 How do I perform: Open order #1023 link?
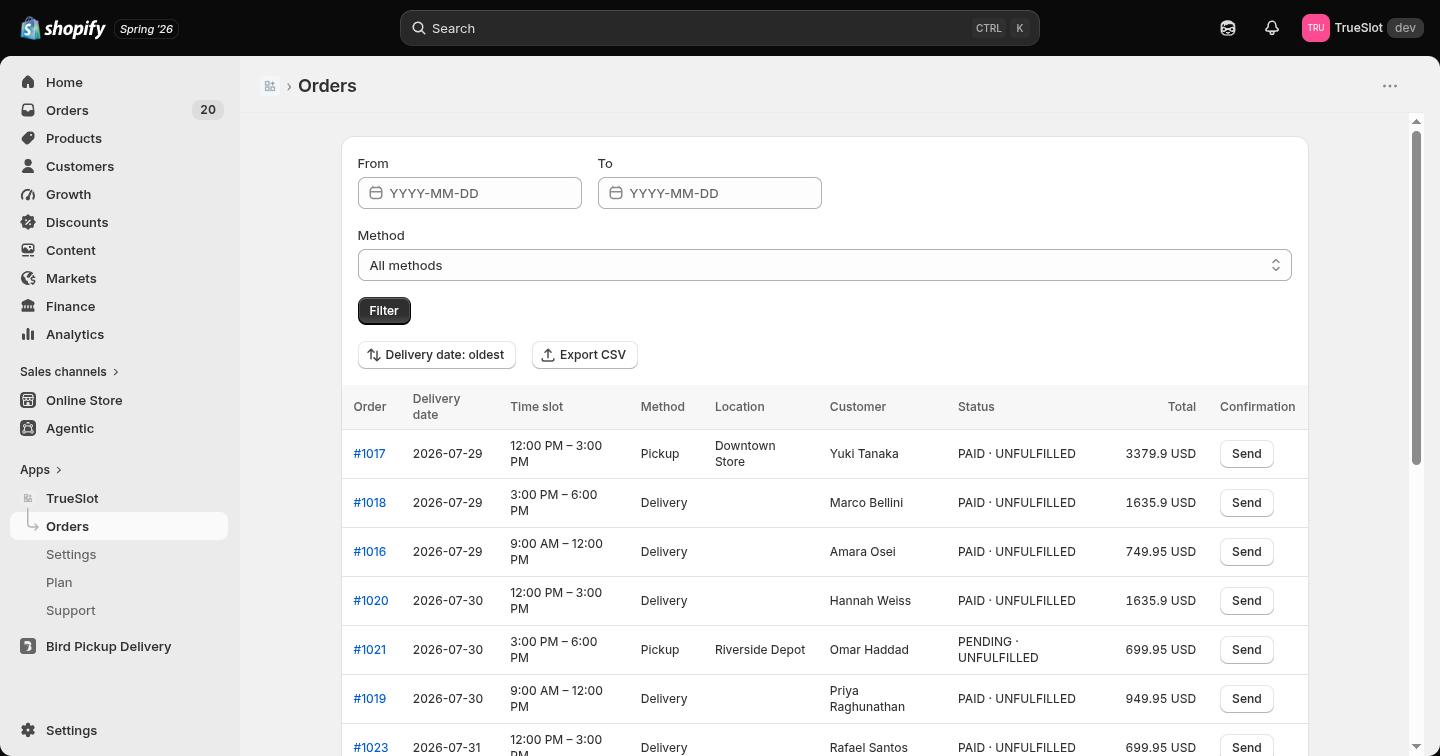(x=370, y=748)
